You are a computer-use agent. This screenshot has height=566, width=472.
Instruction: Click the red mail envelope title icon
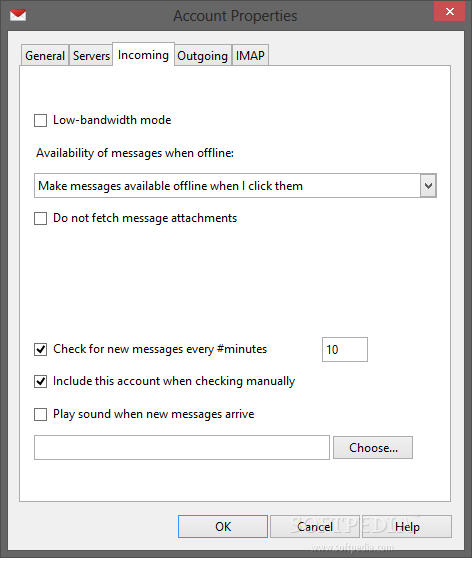(x=18, y=15)
